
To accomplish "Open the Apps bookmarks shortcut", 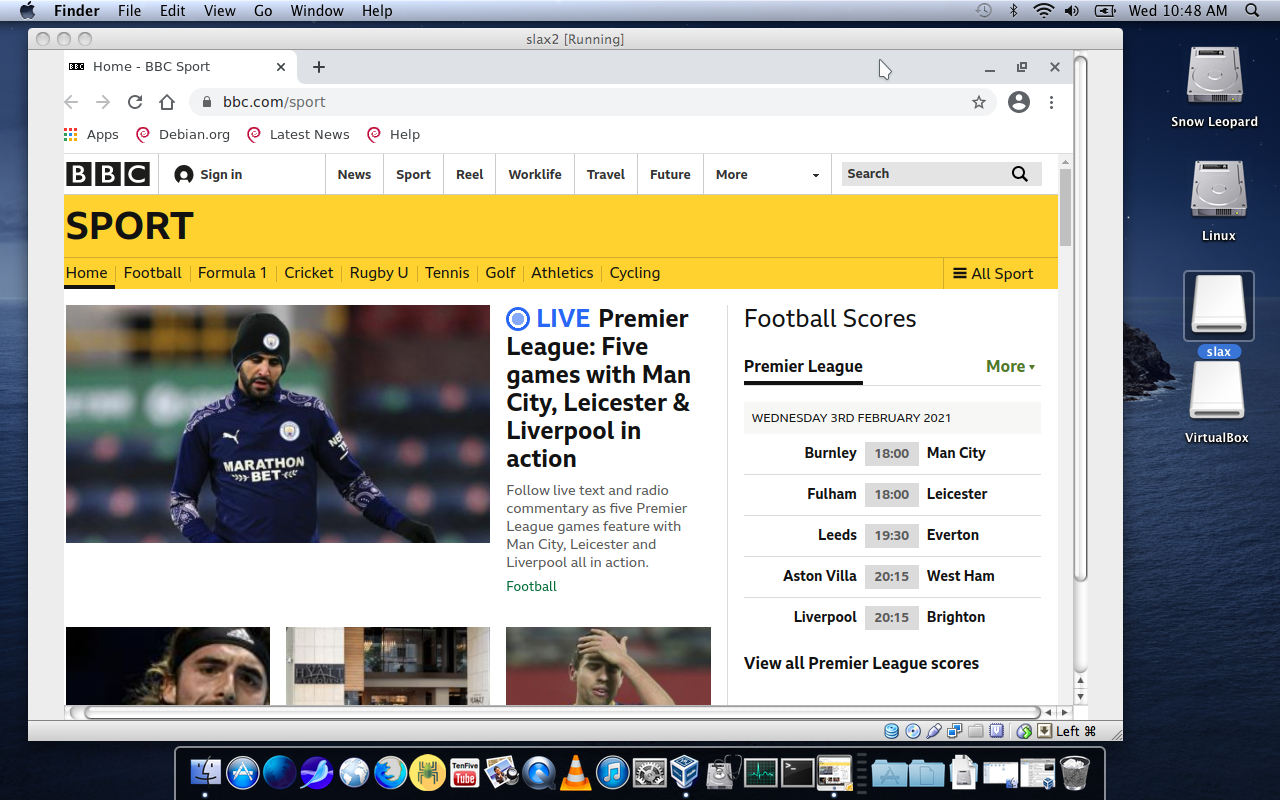I will coord(91,134).
